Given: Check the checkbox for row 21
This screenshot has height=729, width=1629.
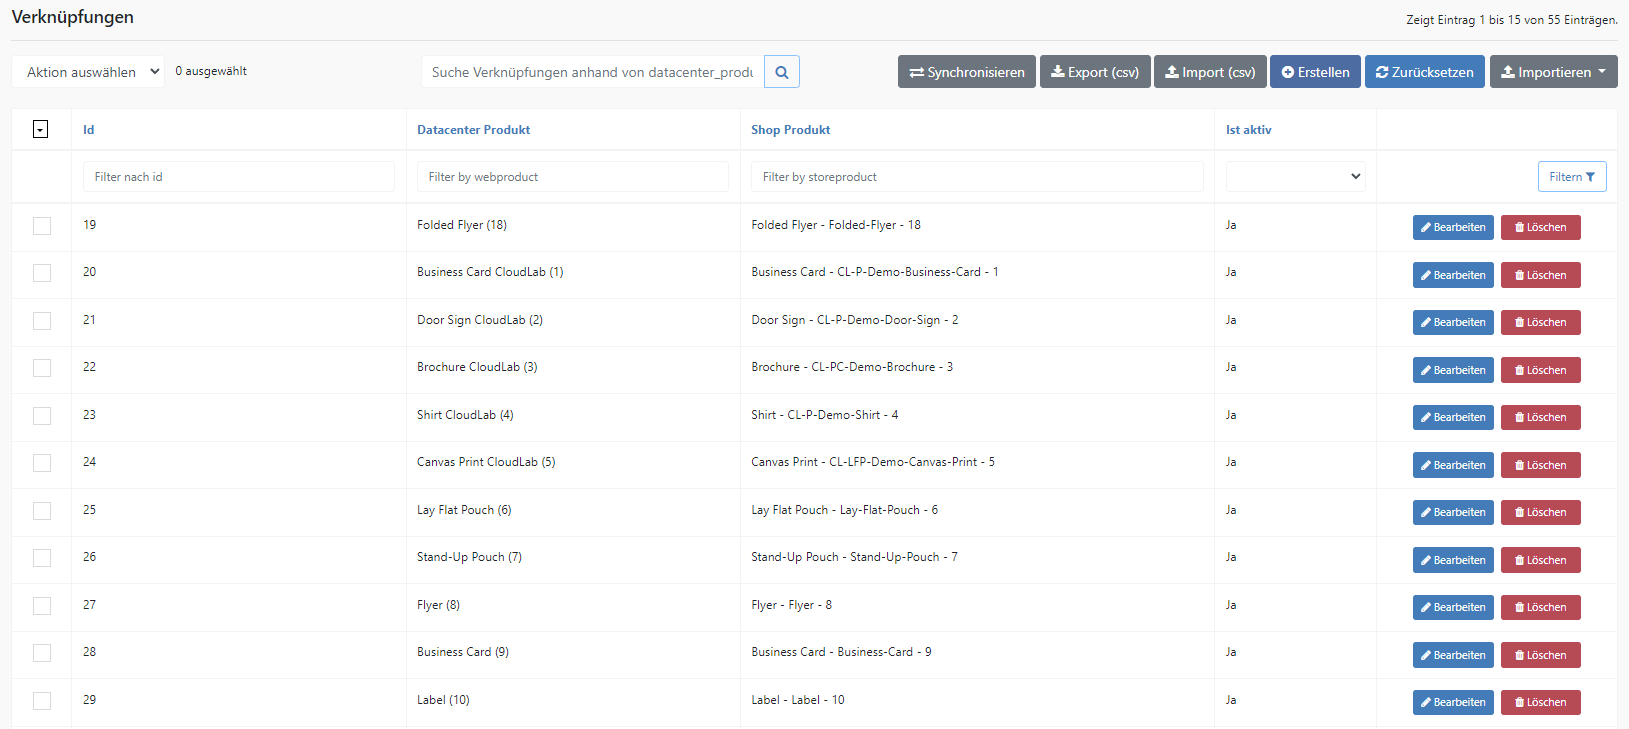Looking at the screenshot, I should (42, 321).
